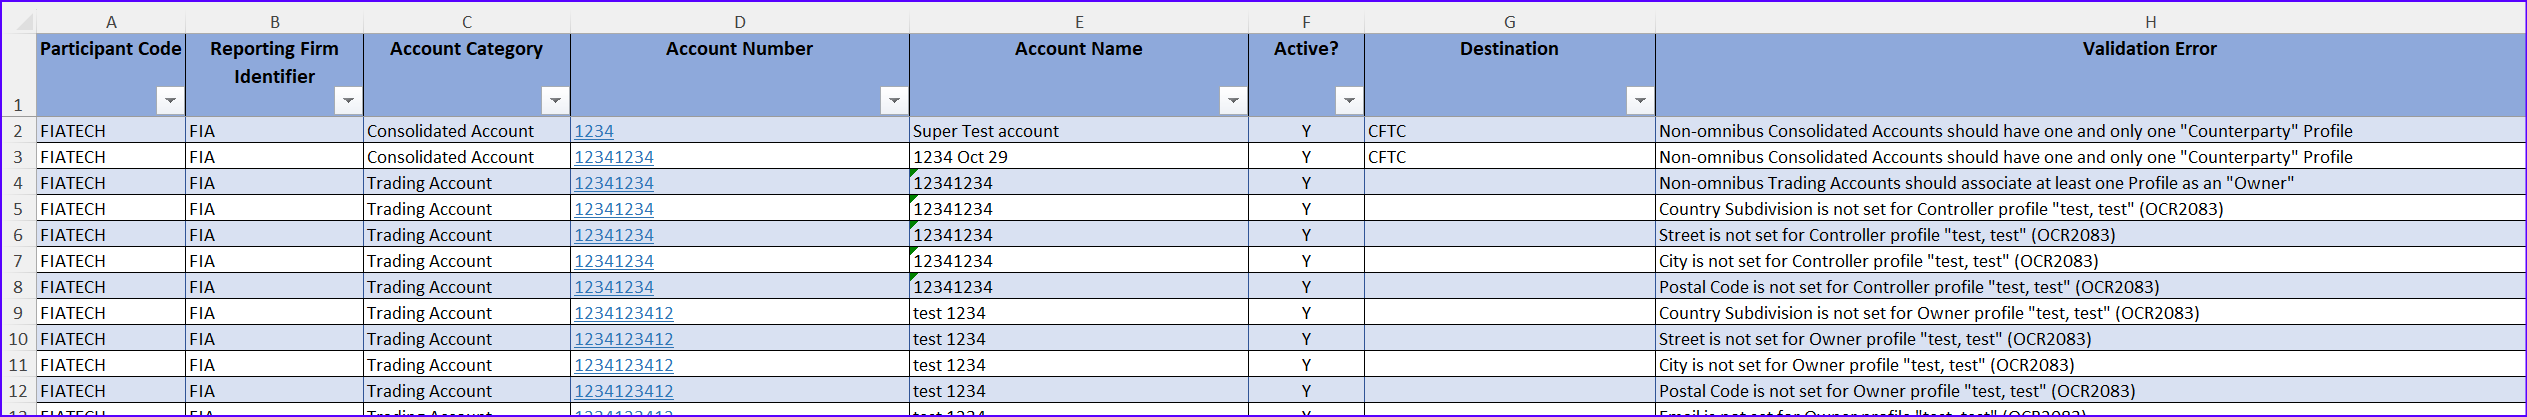Open account number link 1234

[x=594, y=131]
